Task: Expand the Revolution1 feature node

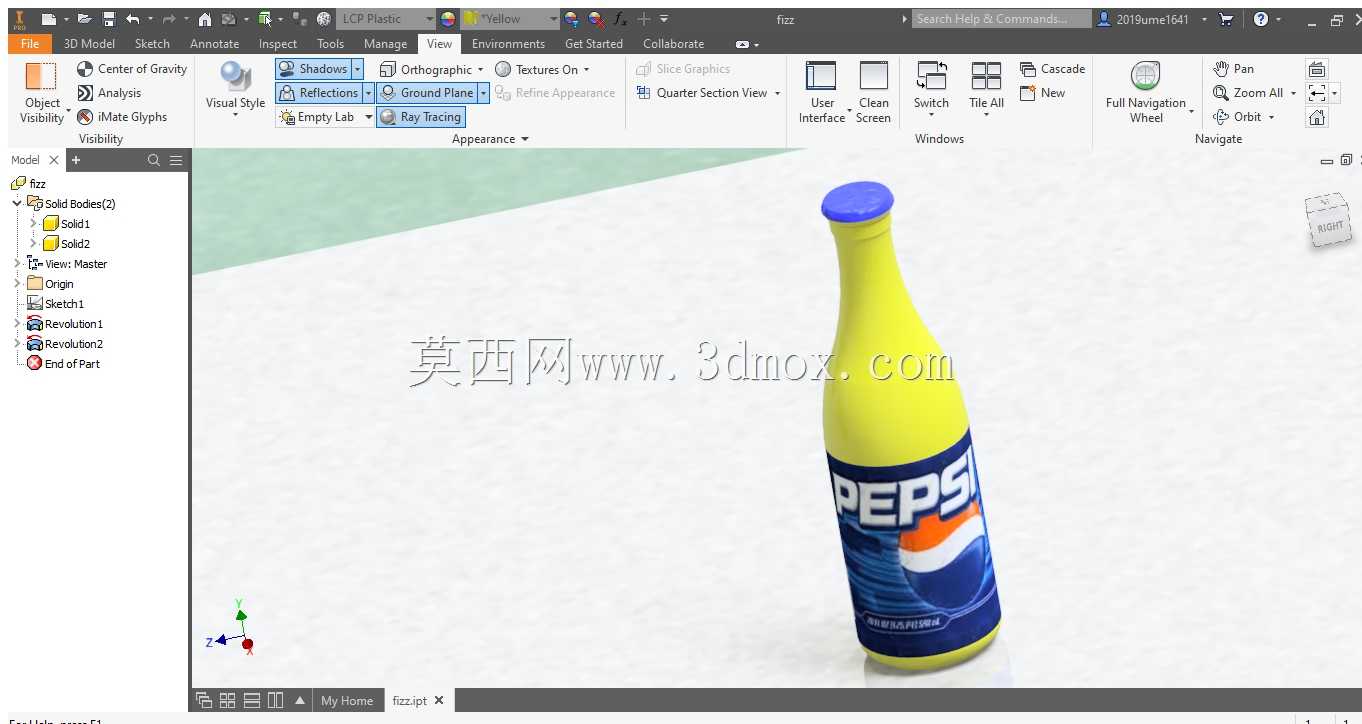Action: point(17,323)
